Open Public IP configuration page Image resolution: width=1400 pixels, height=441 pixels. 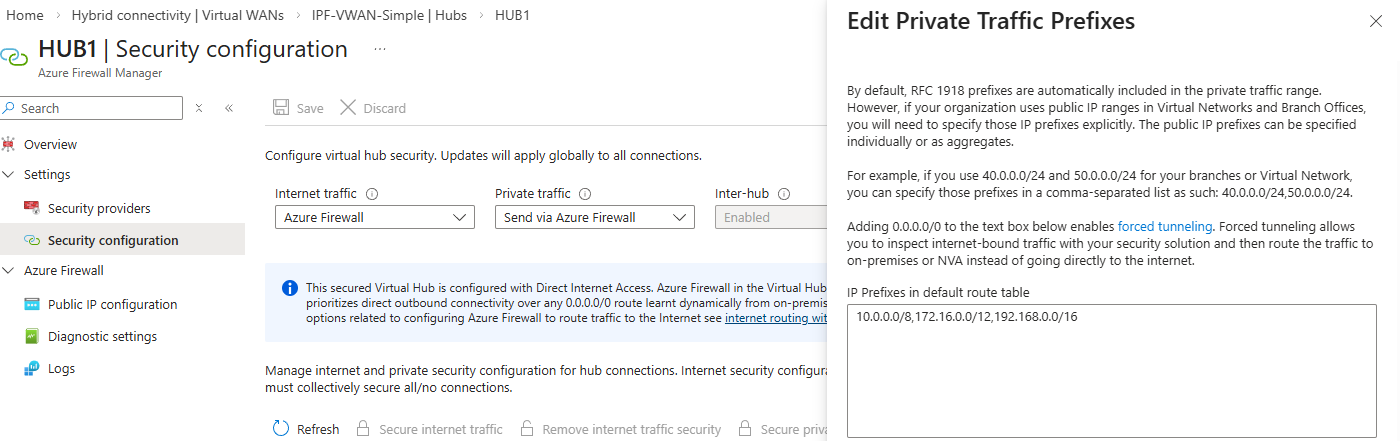(112, 305)
